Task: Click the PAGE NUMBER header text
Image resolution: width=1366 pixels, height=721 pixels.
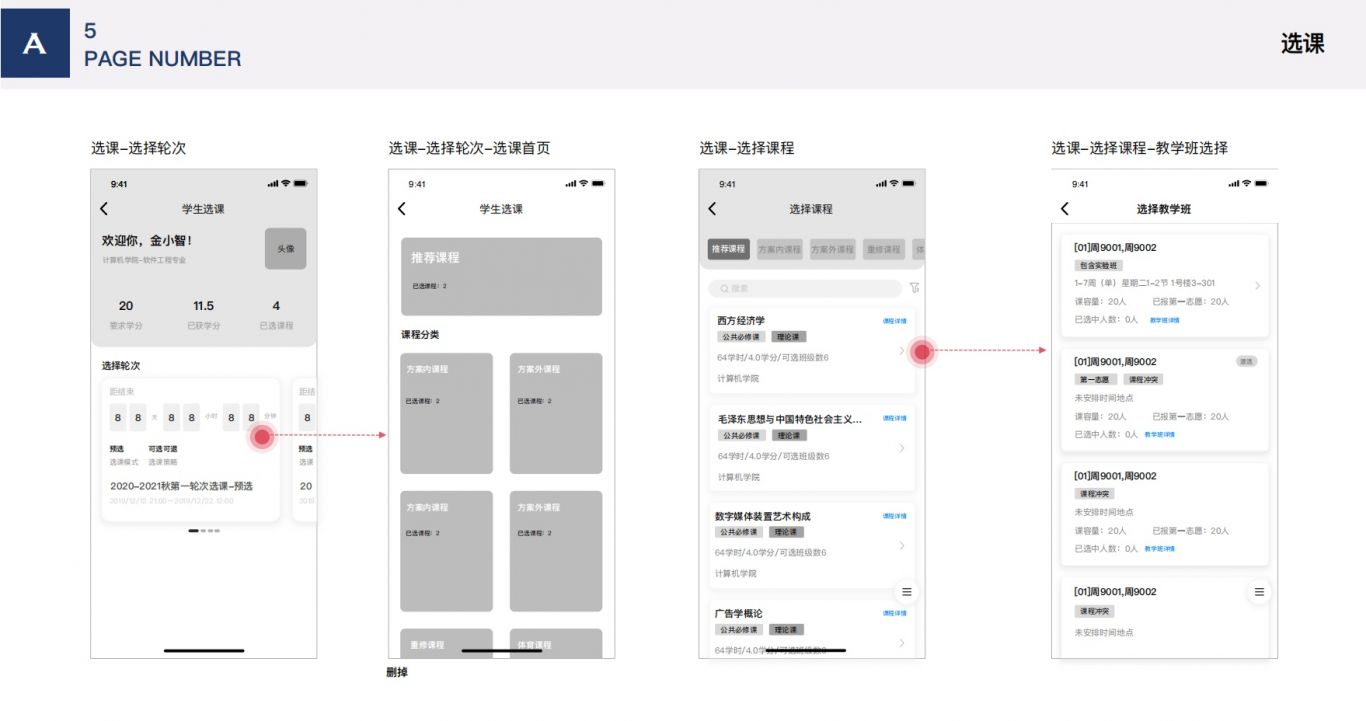Action: point(163,59)
